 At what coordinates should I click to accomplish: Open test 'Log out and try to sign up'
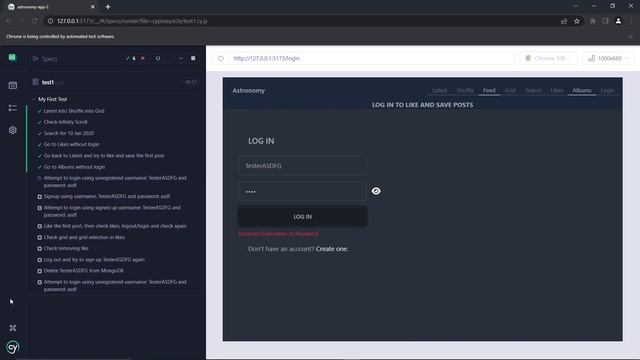94,260
